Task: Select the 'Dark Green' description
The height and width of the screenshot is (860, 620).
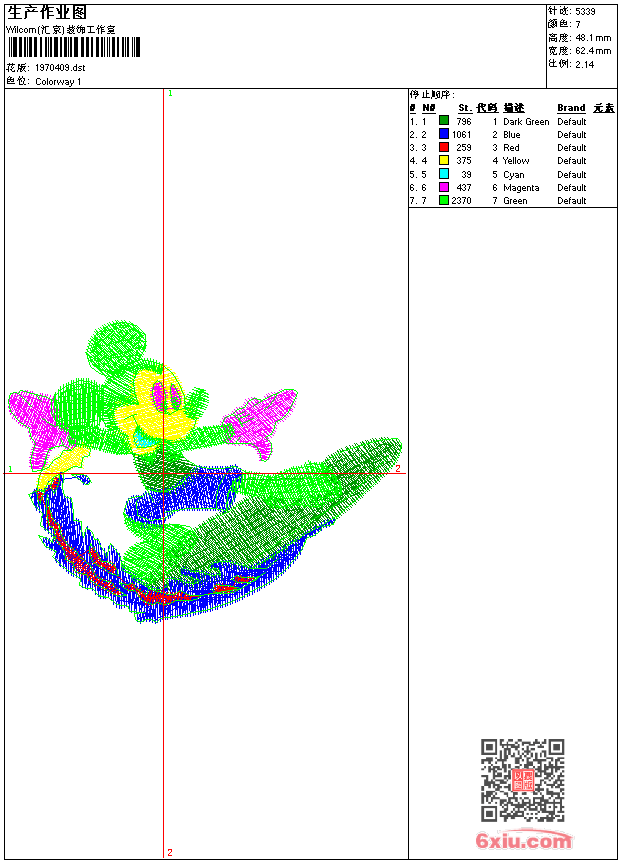Action: [526, 122]
